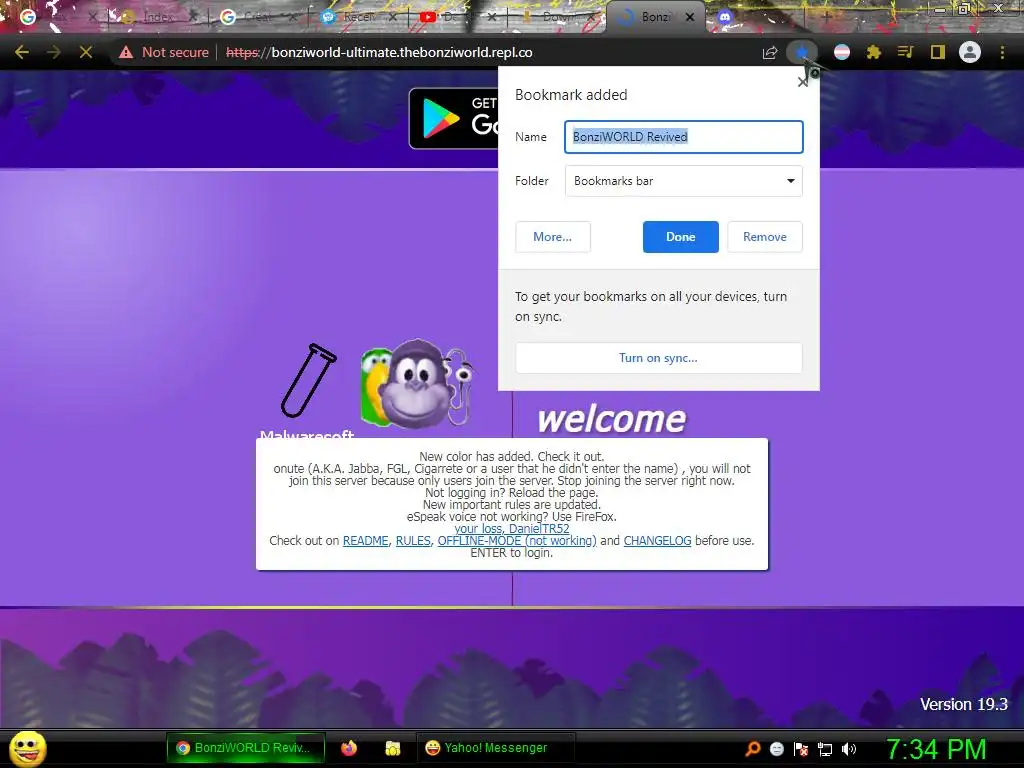Open the smiley Start button

click(x=28, y=748)
